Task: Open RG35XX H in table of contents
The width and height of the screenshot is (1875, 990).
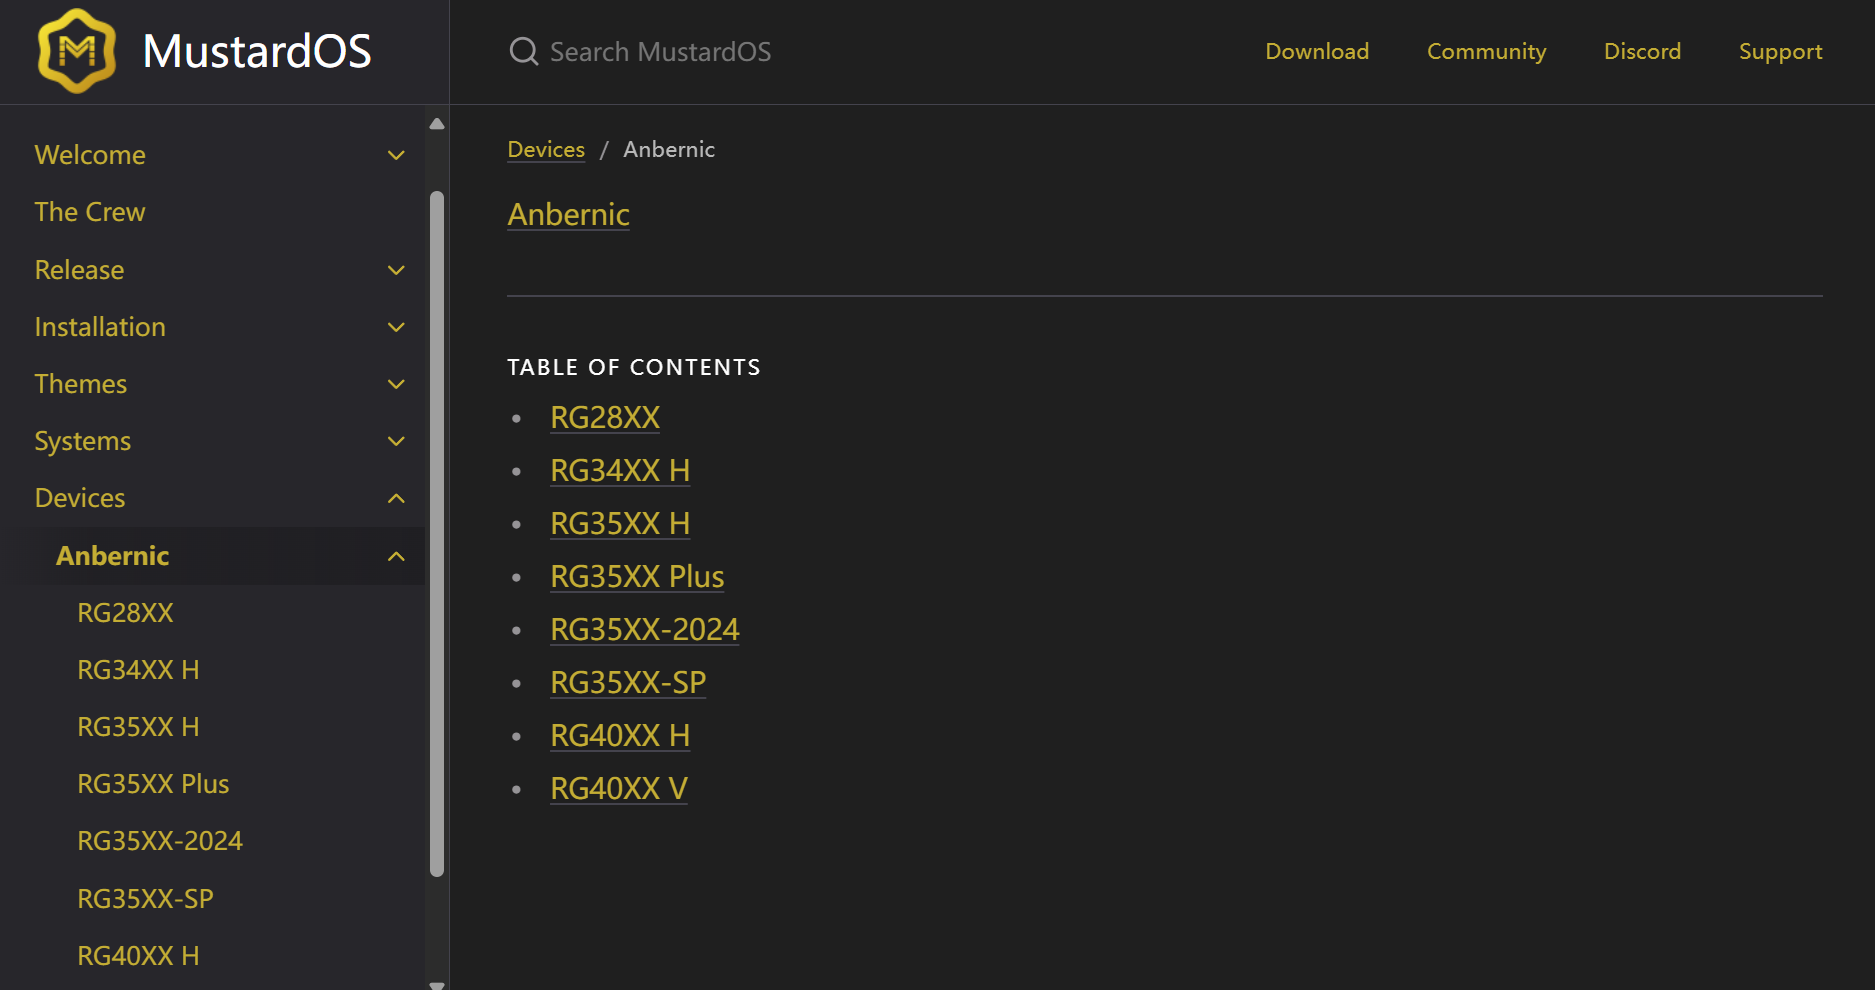Action: click(620, 523)
